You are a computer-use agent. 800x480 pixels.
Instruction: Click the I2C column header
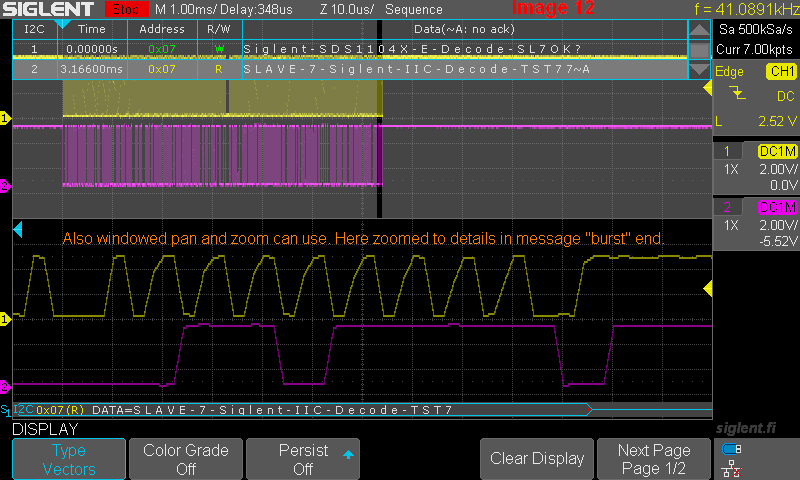pyautogui.click(x=35, y=30)
